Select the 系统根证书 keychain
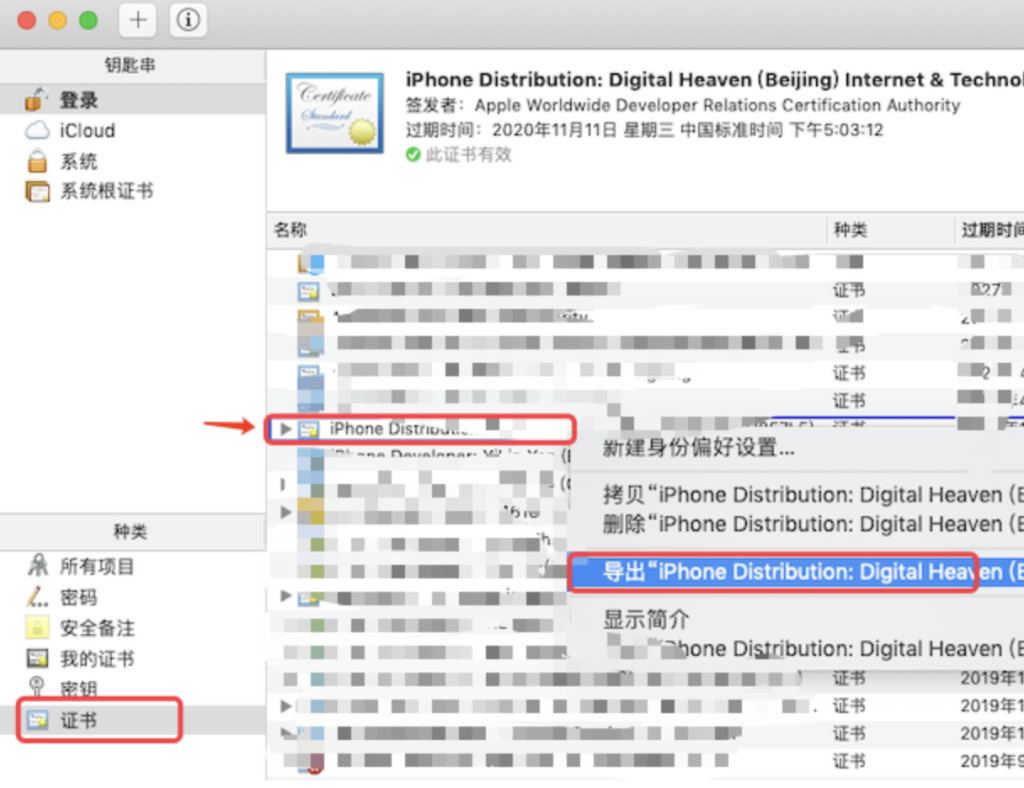1024x788 pixels. point(133,191)
